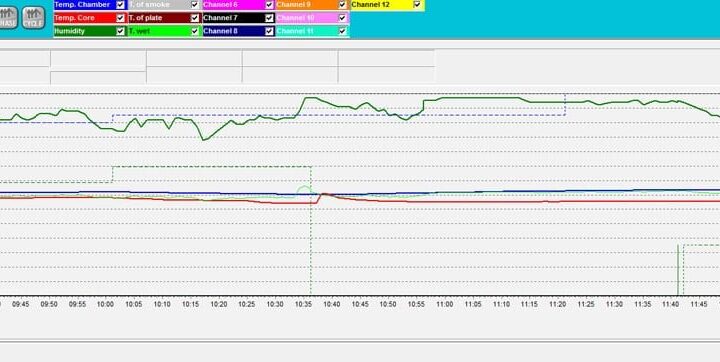
Task: Click the 10:25 time axis label
Action: 247,304
